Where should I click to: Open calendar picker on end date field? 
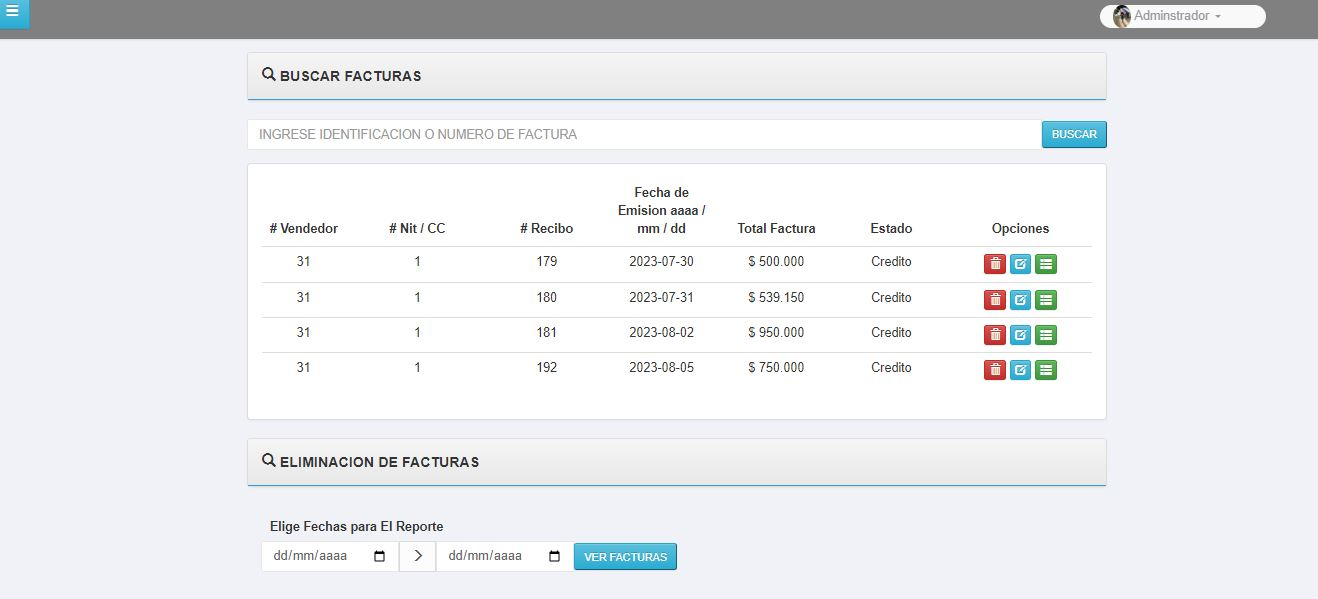[554, 557]
